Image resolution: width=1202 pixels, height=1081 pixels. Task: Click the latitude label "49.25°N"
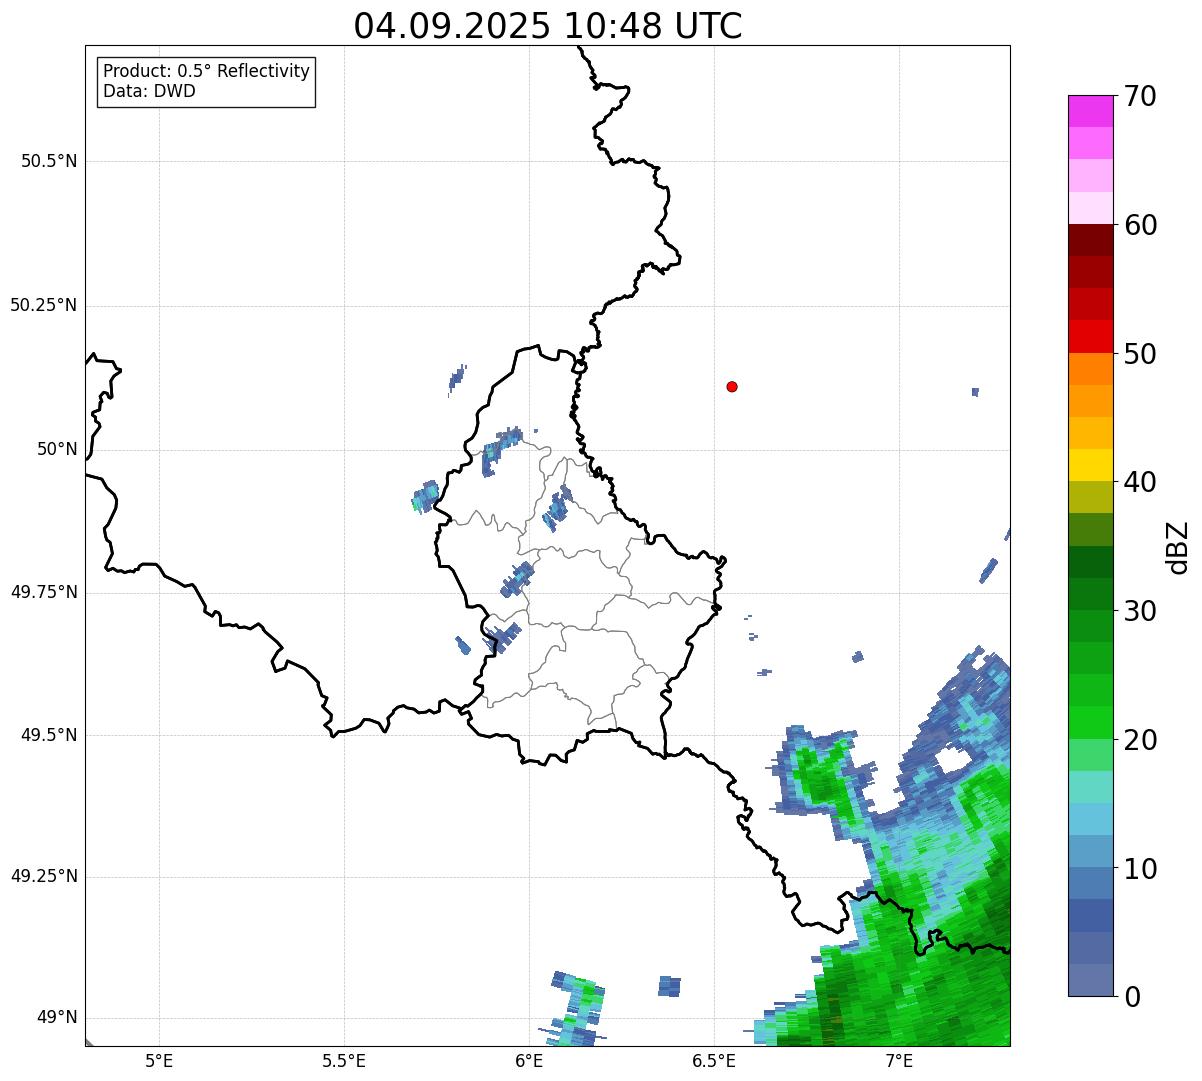(43, 876)
